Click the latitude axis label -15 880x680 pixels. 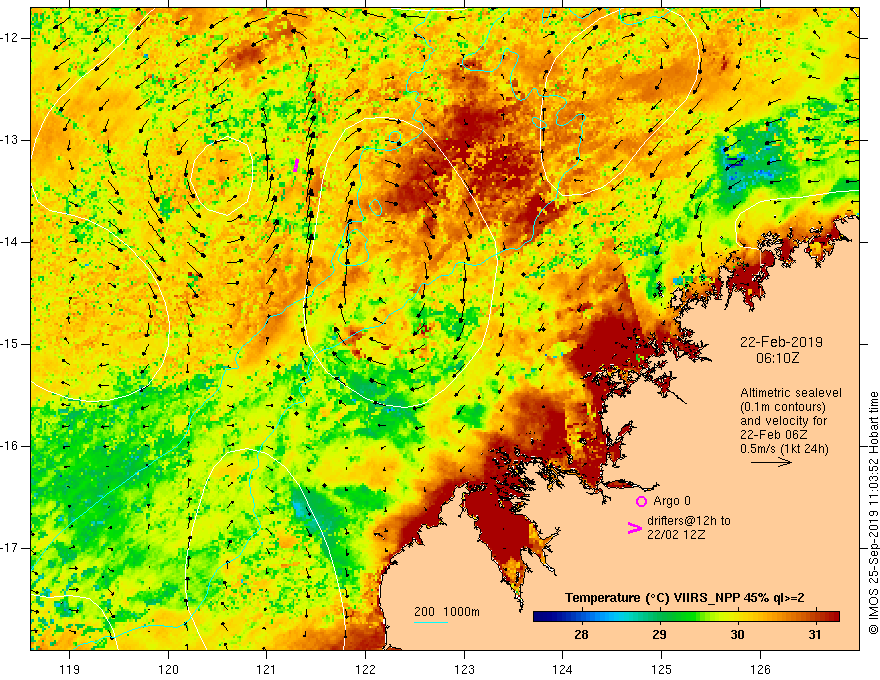coord(10,344)
